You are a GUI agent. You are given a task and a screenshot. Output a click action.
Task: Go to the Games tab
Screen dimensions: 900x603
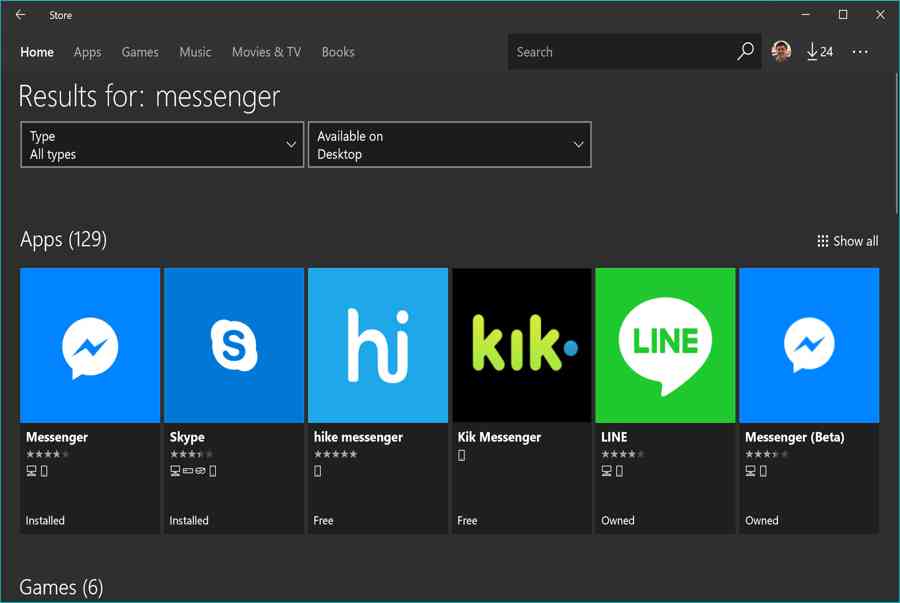click(x=140, y=52)
